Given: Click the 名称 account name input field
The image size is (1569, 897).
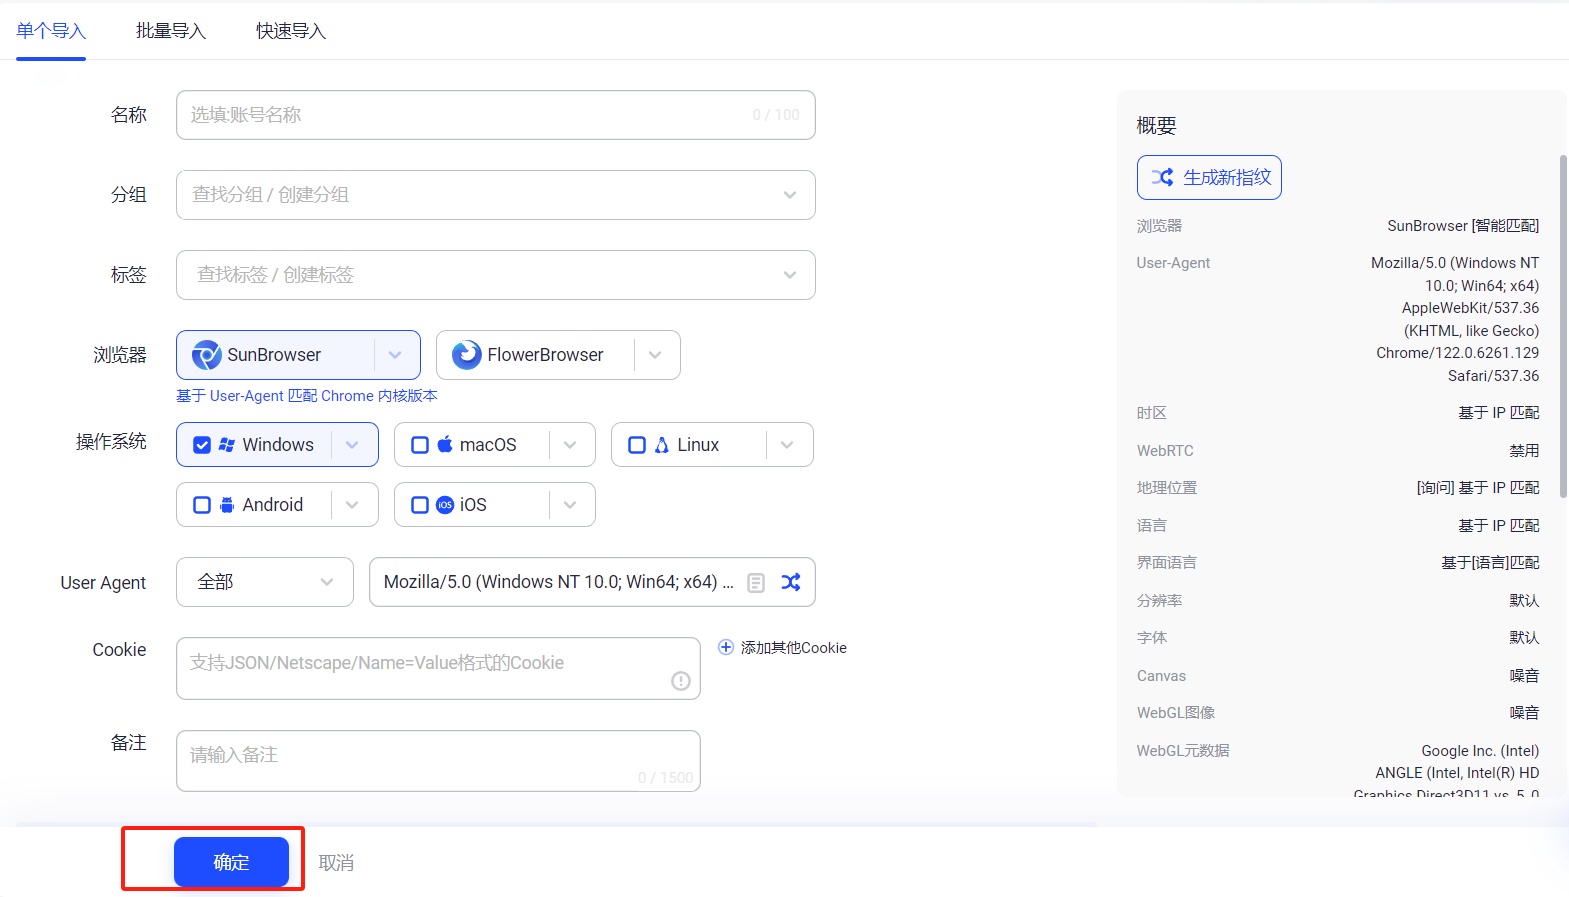Looking at the screenshot, I should (x=496, y=115).
